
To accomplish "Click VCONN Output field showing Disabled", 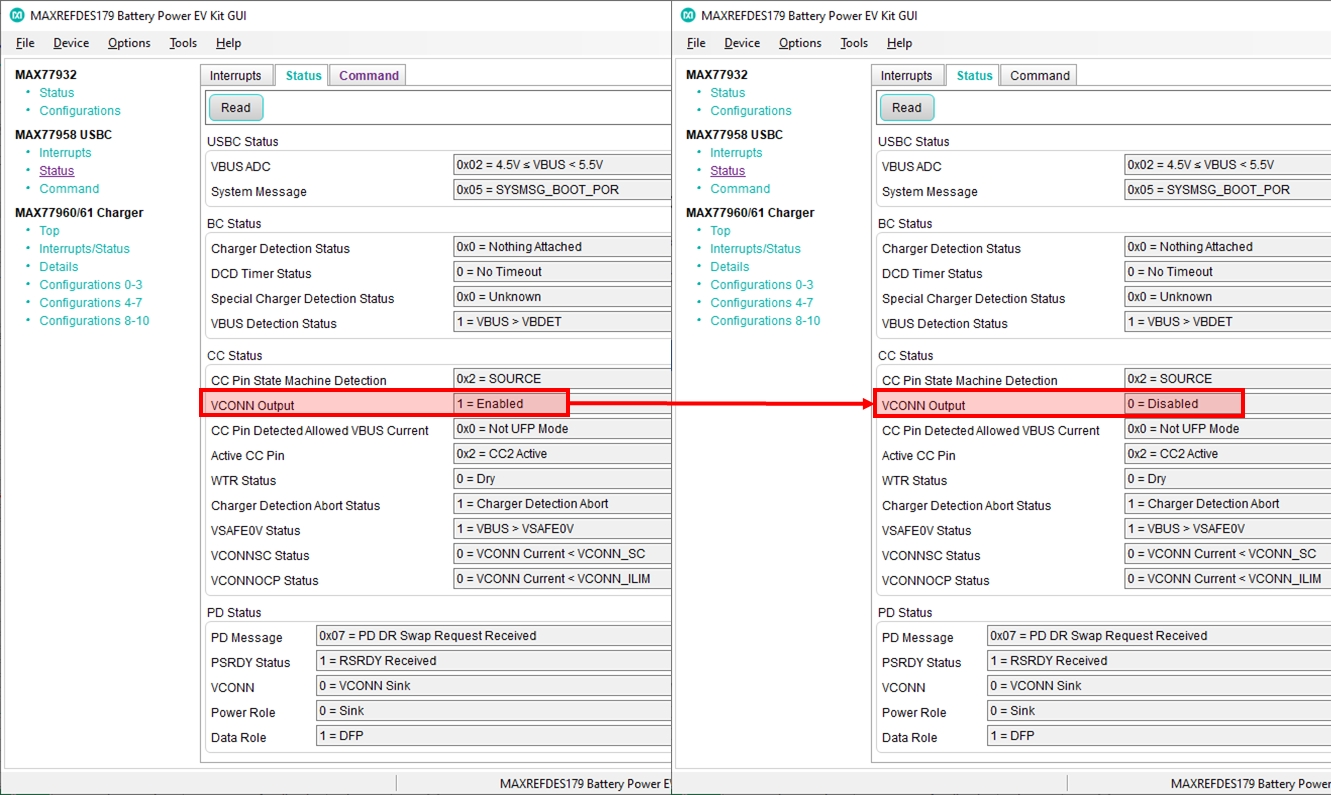I will click(x=1183, y=404).
